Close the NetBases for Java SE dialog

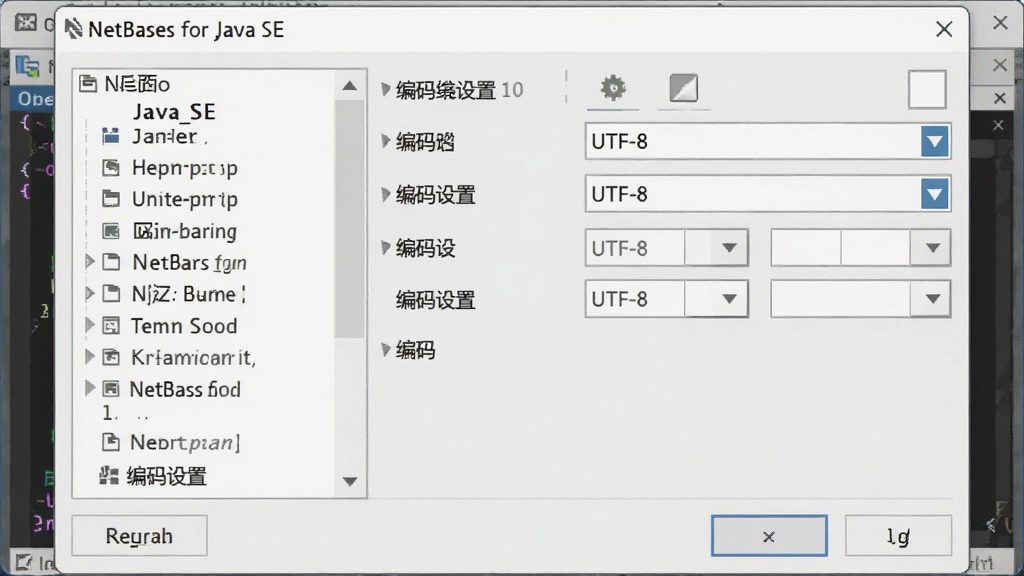(x=944, y=29)
